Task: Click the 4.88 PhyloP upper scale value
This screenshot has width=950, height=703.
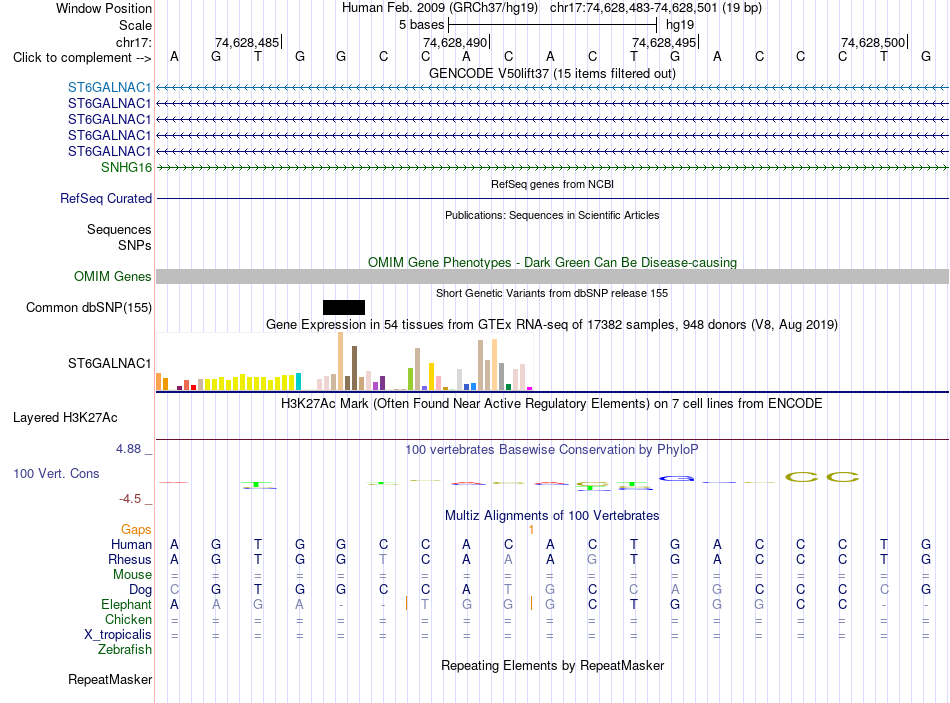Action: coord(128,449)
